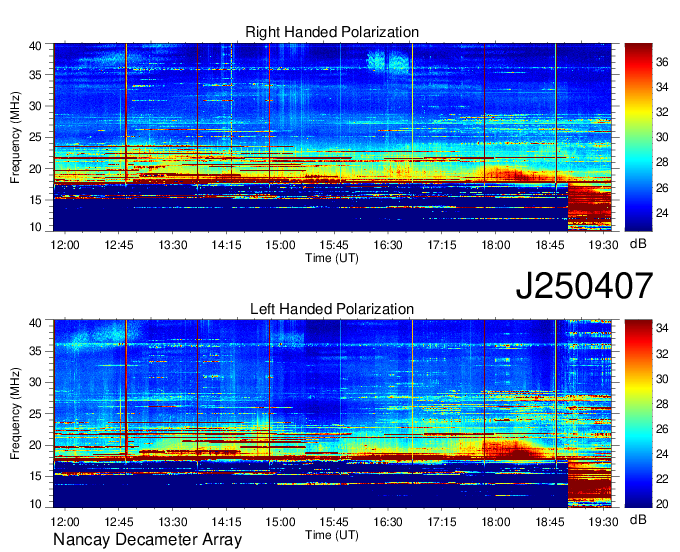Click the twin bright blobs near 16:30, Right Handed plot

(x=388, y=61)
